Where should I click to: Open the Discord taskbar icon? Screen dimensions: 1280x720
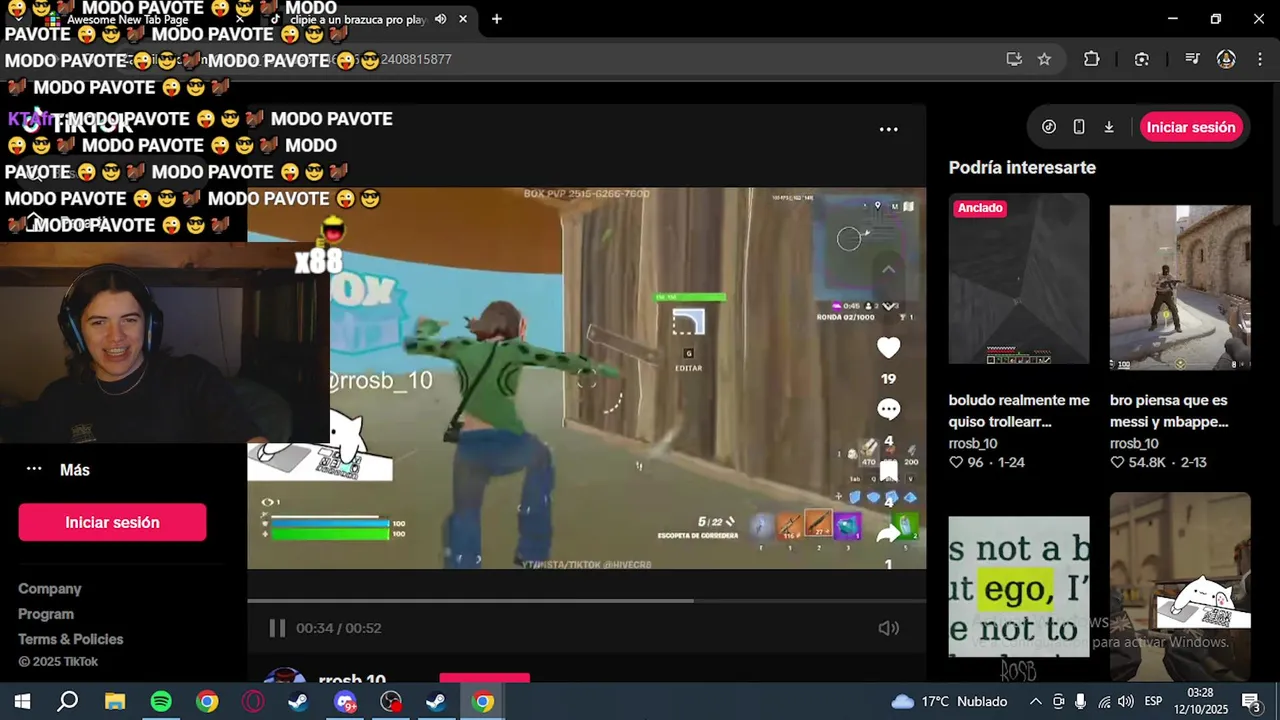(x=345, y=701)
